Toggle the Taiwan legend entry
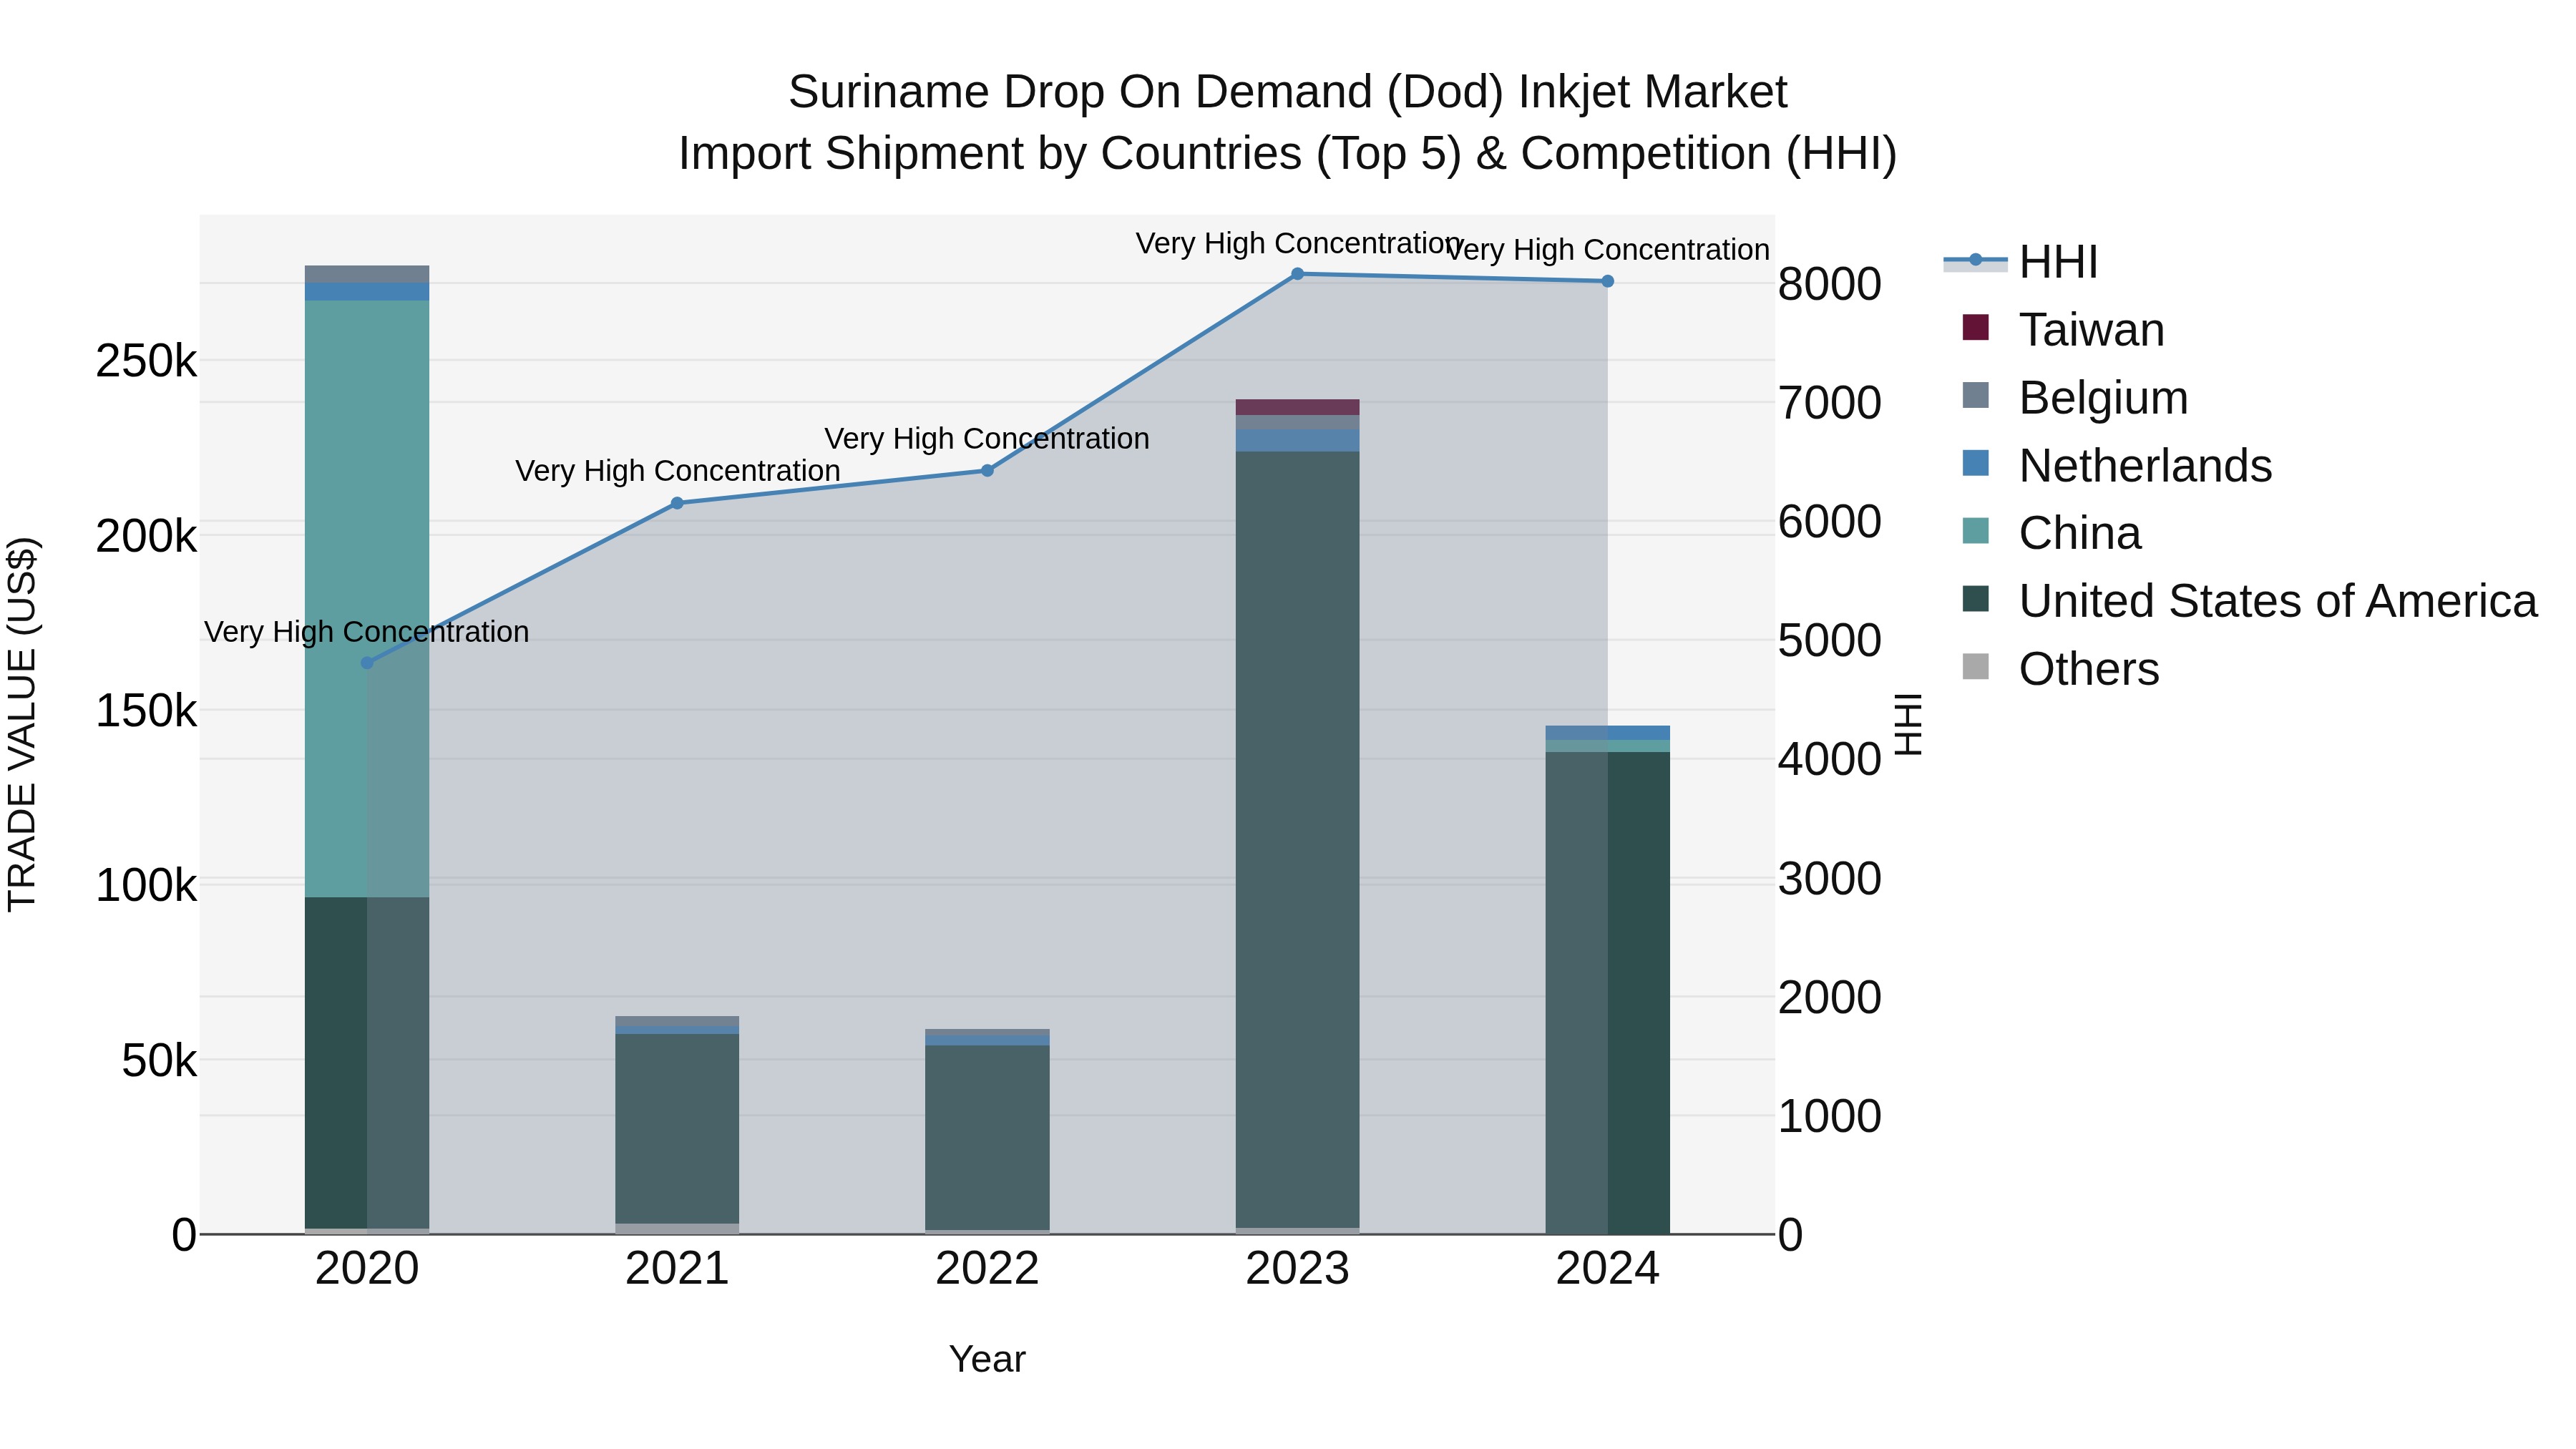2576x1449 pixels. (2063, 329)
